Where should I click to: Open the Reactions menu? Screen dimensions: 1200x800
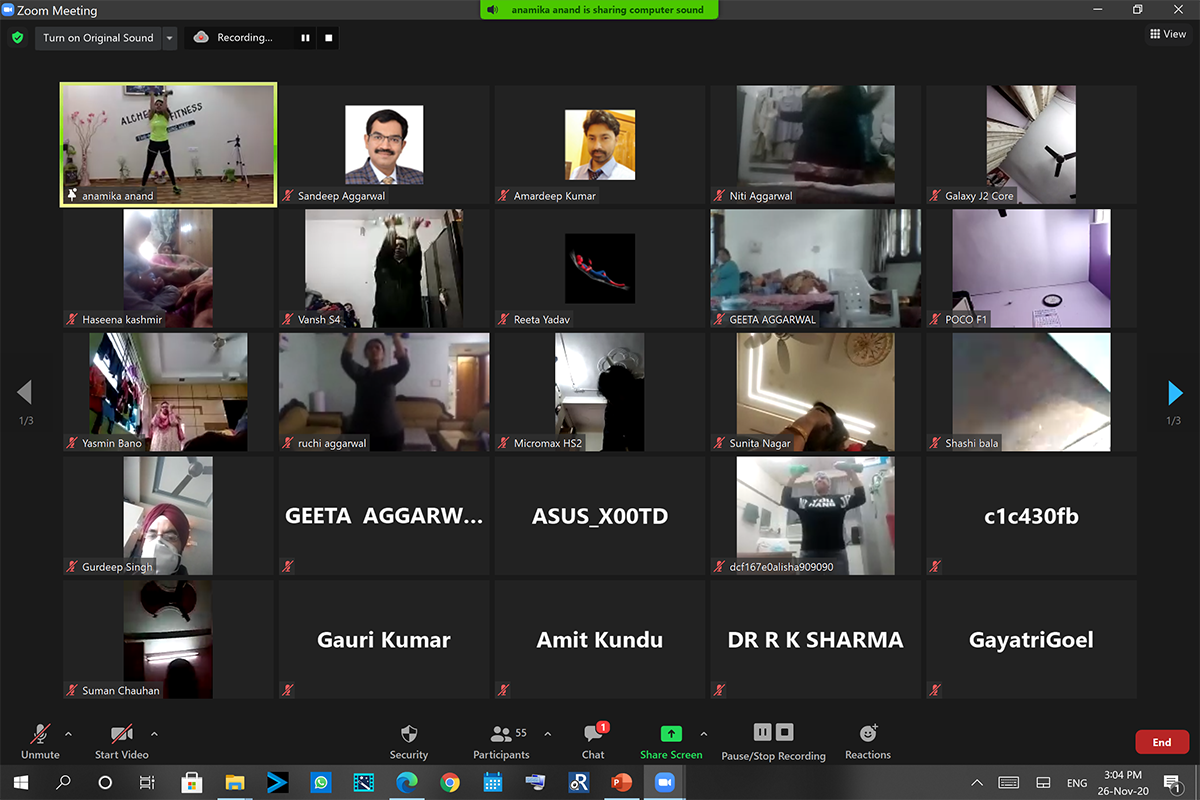point(867,735)
